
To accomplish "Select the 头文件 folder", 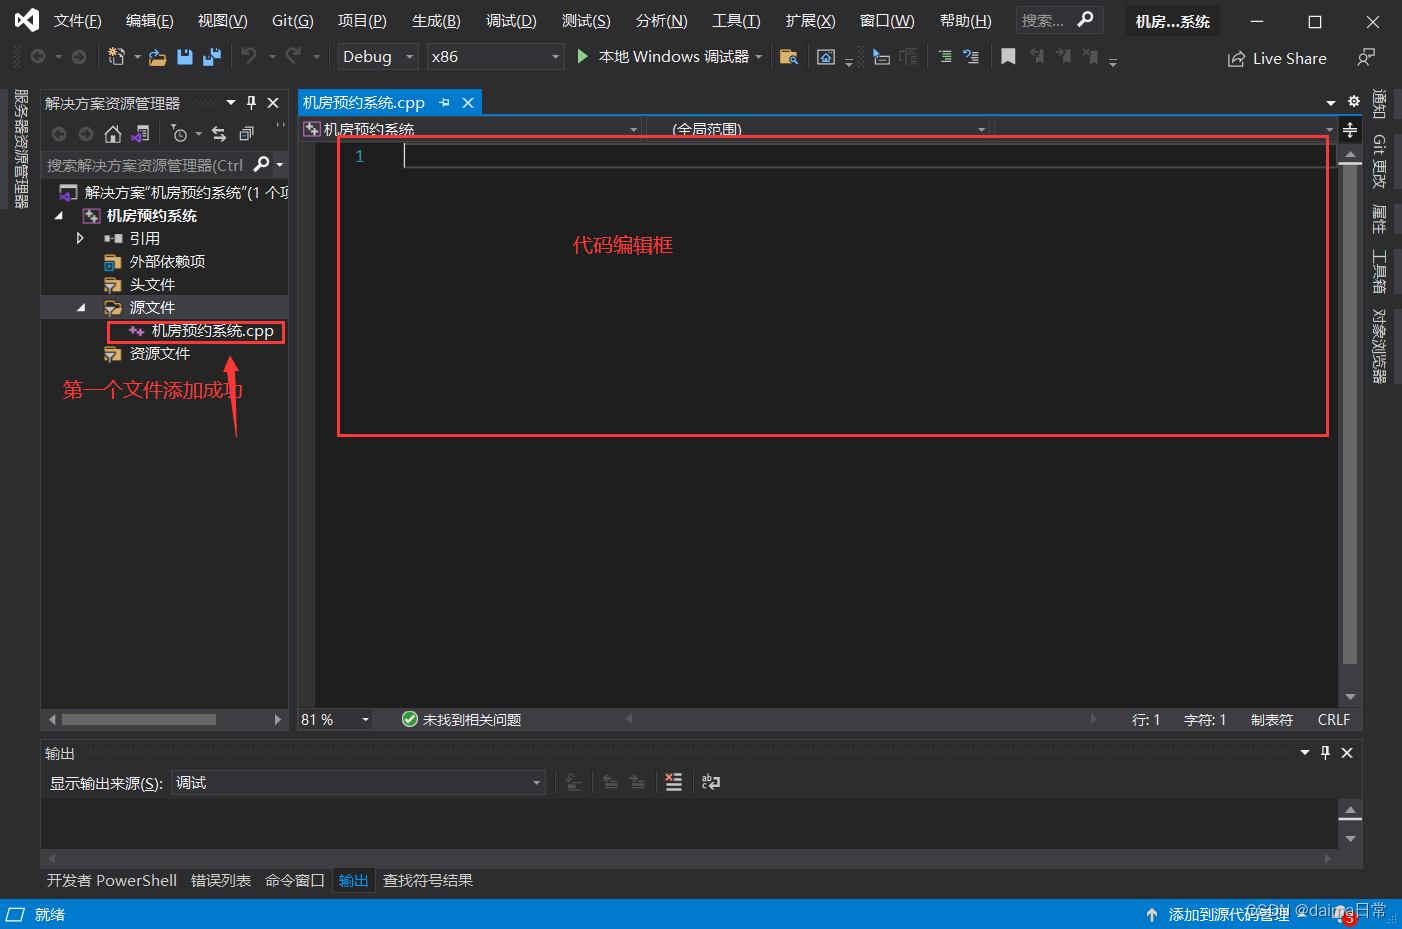I will click(152, 284).
